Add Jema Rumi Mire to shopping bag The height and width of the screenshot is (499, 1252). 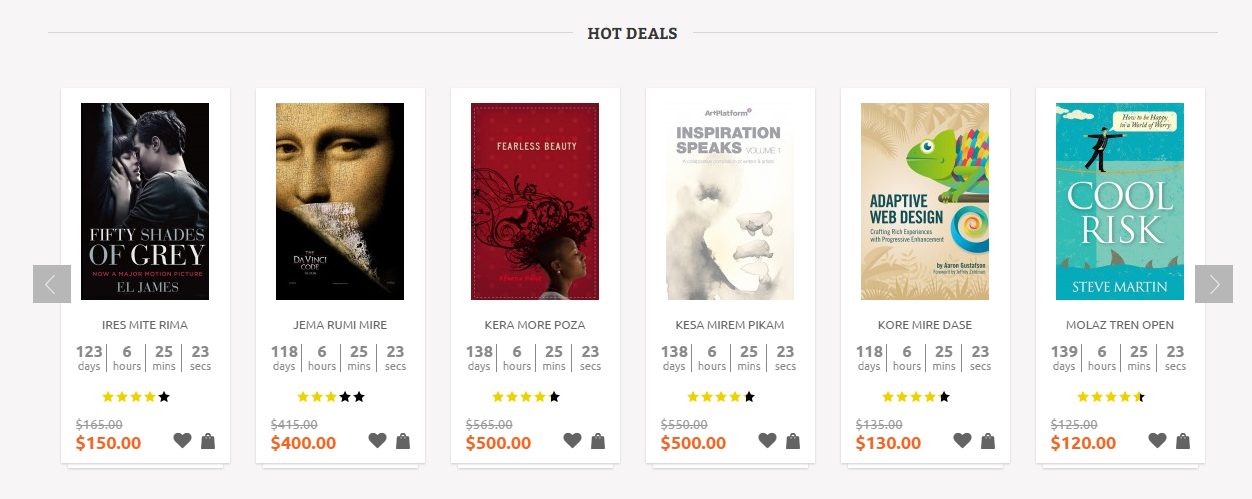pyautogui.click(x=403, y=440)
